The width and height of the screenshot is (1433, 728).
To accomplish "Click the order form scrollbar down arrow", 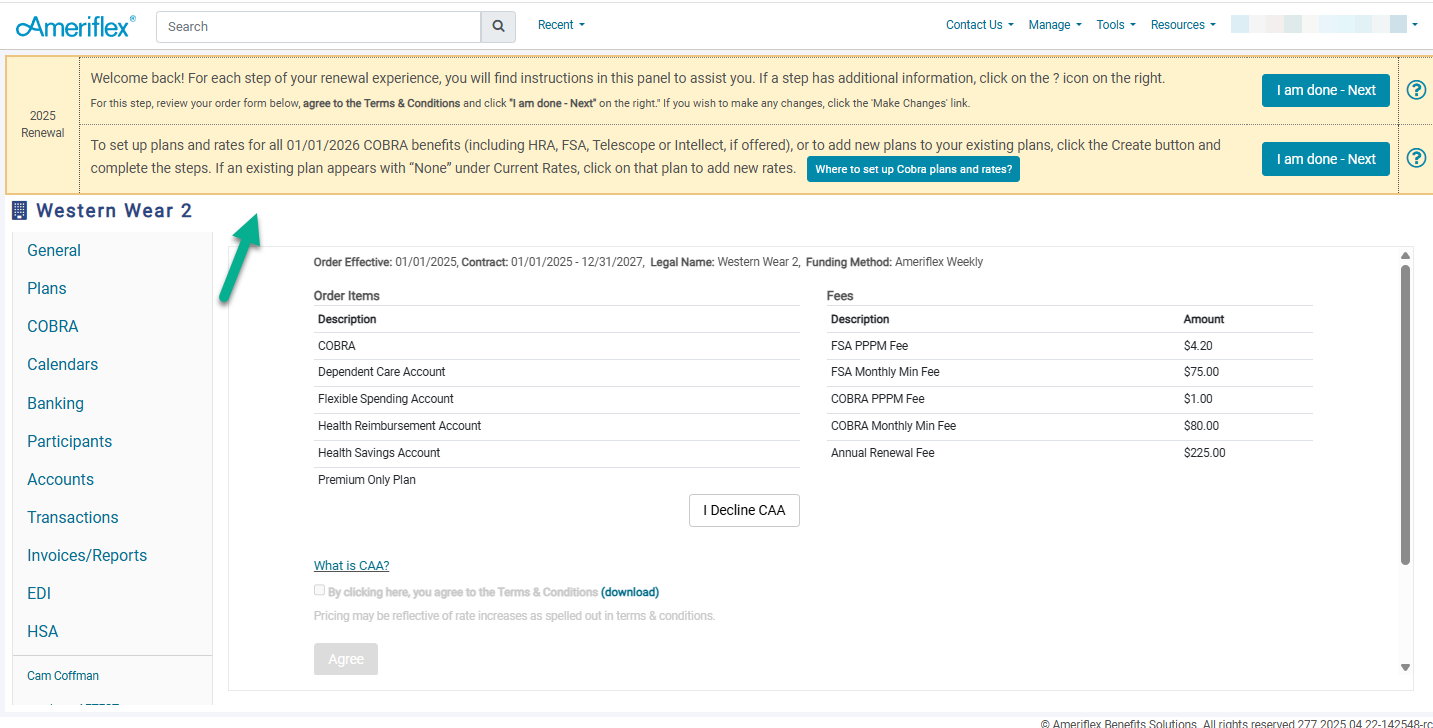I will [1405, 667].
